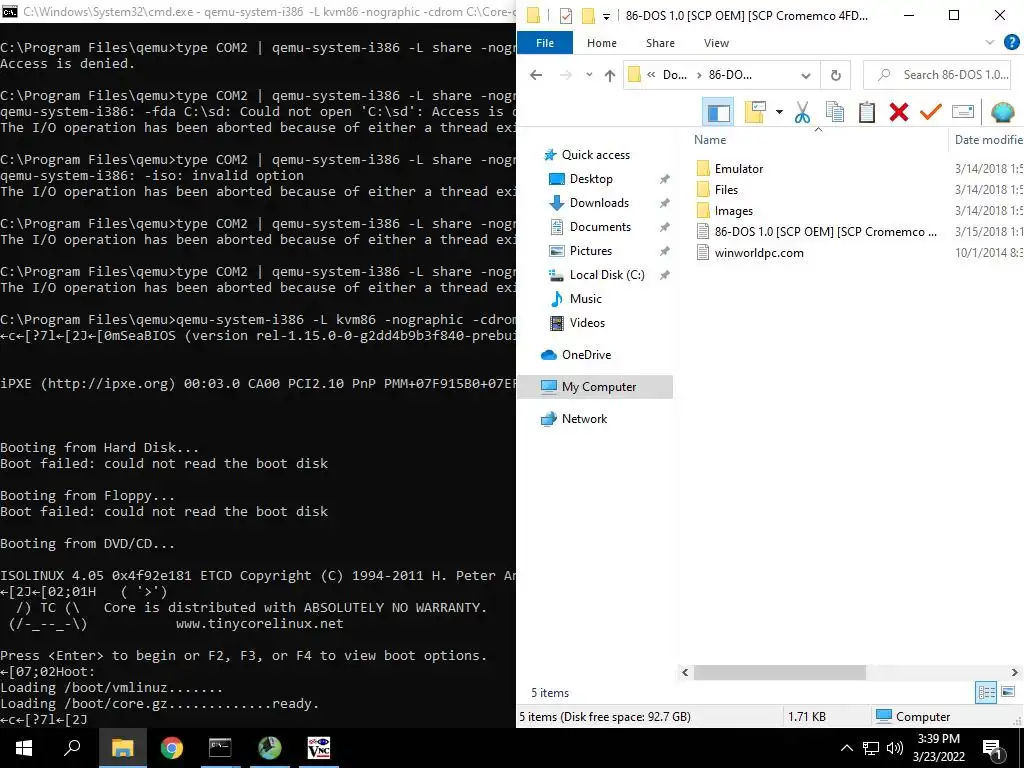The image size is (1024, 768).
Task: Select Network in the navigation pane
Action: coord(584,419)
